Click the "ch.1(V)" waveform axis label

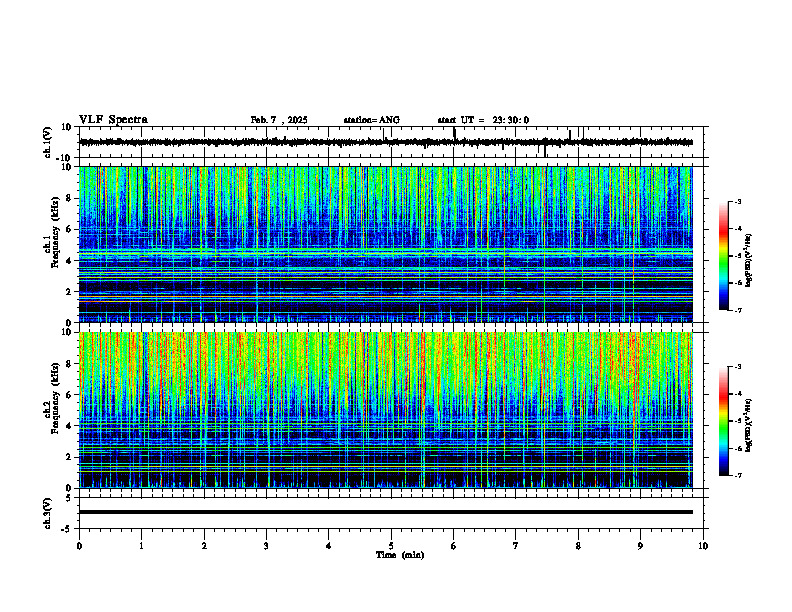click(x=48, y=142)
